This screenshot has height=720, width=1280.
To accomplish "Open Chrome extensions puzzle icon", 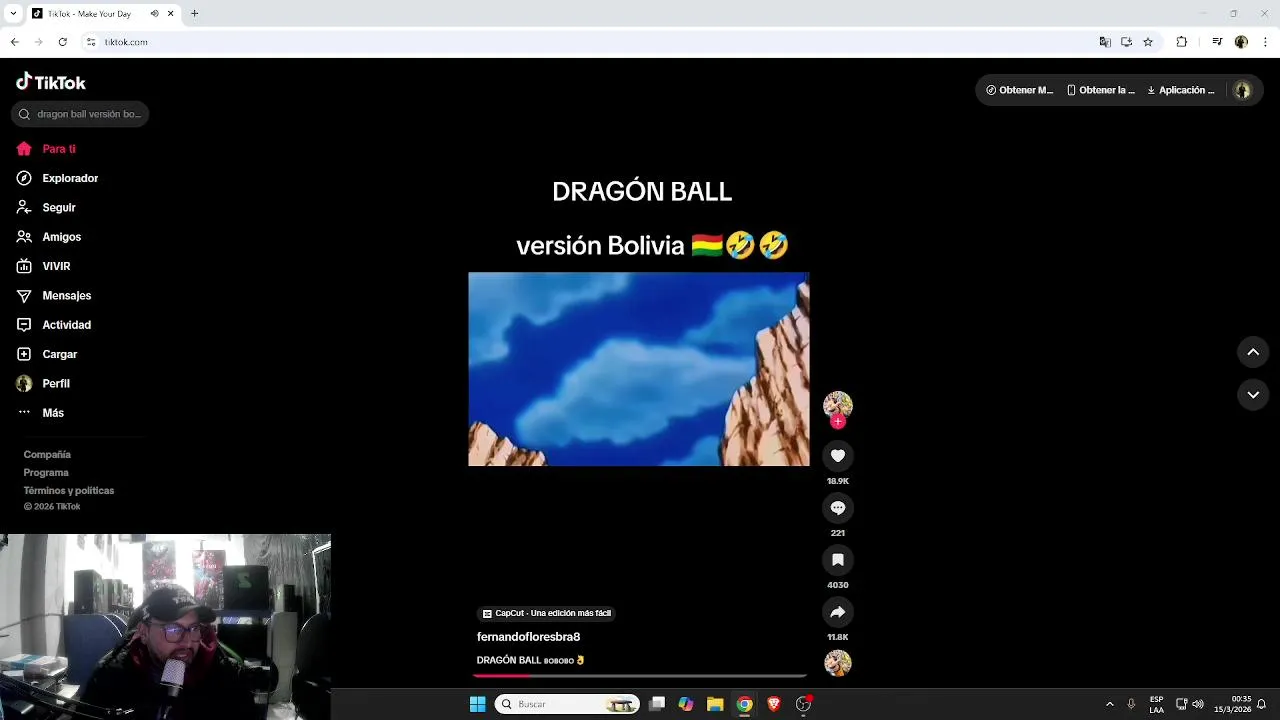I will pos(1182,42).
